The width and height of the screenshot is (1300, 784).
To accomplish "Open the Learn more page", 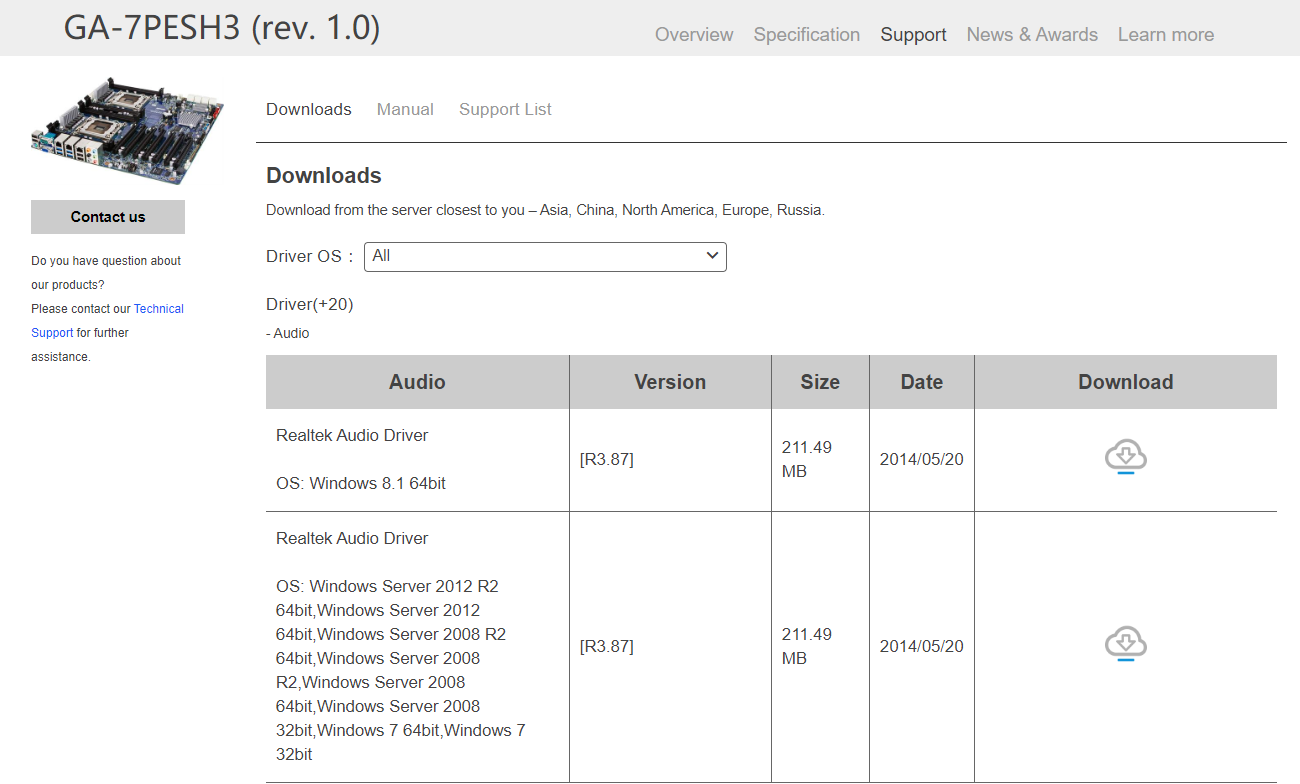I will (x=1166, y=34).
